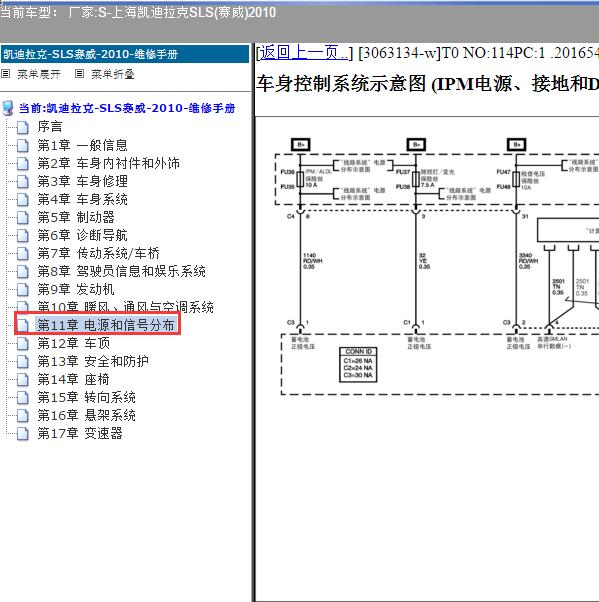The width and height of the screenshot is (599, 602).
Task: Open 第17章 变速器 chapter
Action: point(80,434)
